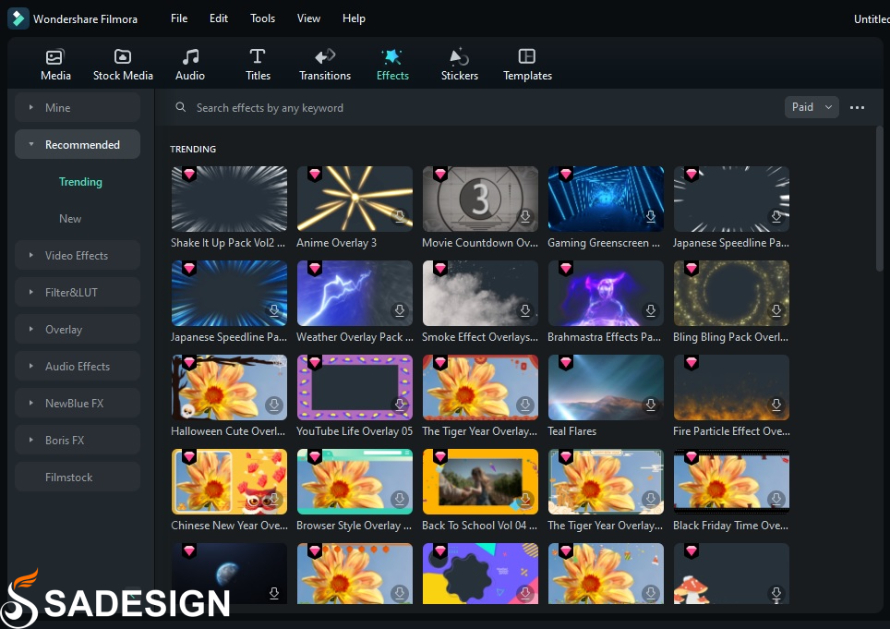Click the effects list vertical scrollbar
Image resolution: width=890 pixels, height=629 pixels.
879,199
